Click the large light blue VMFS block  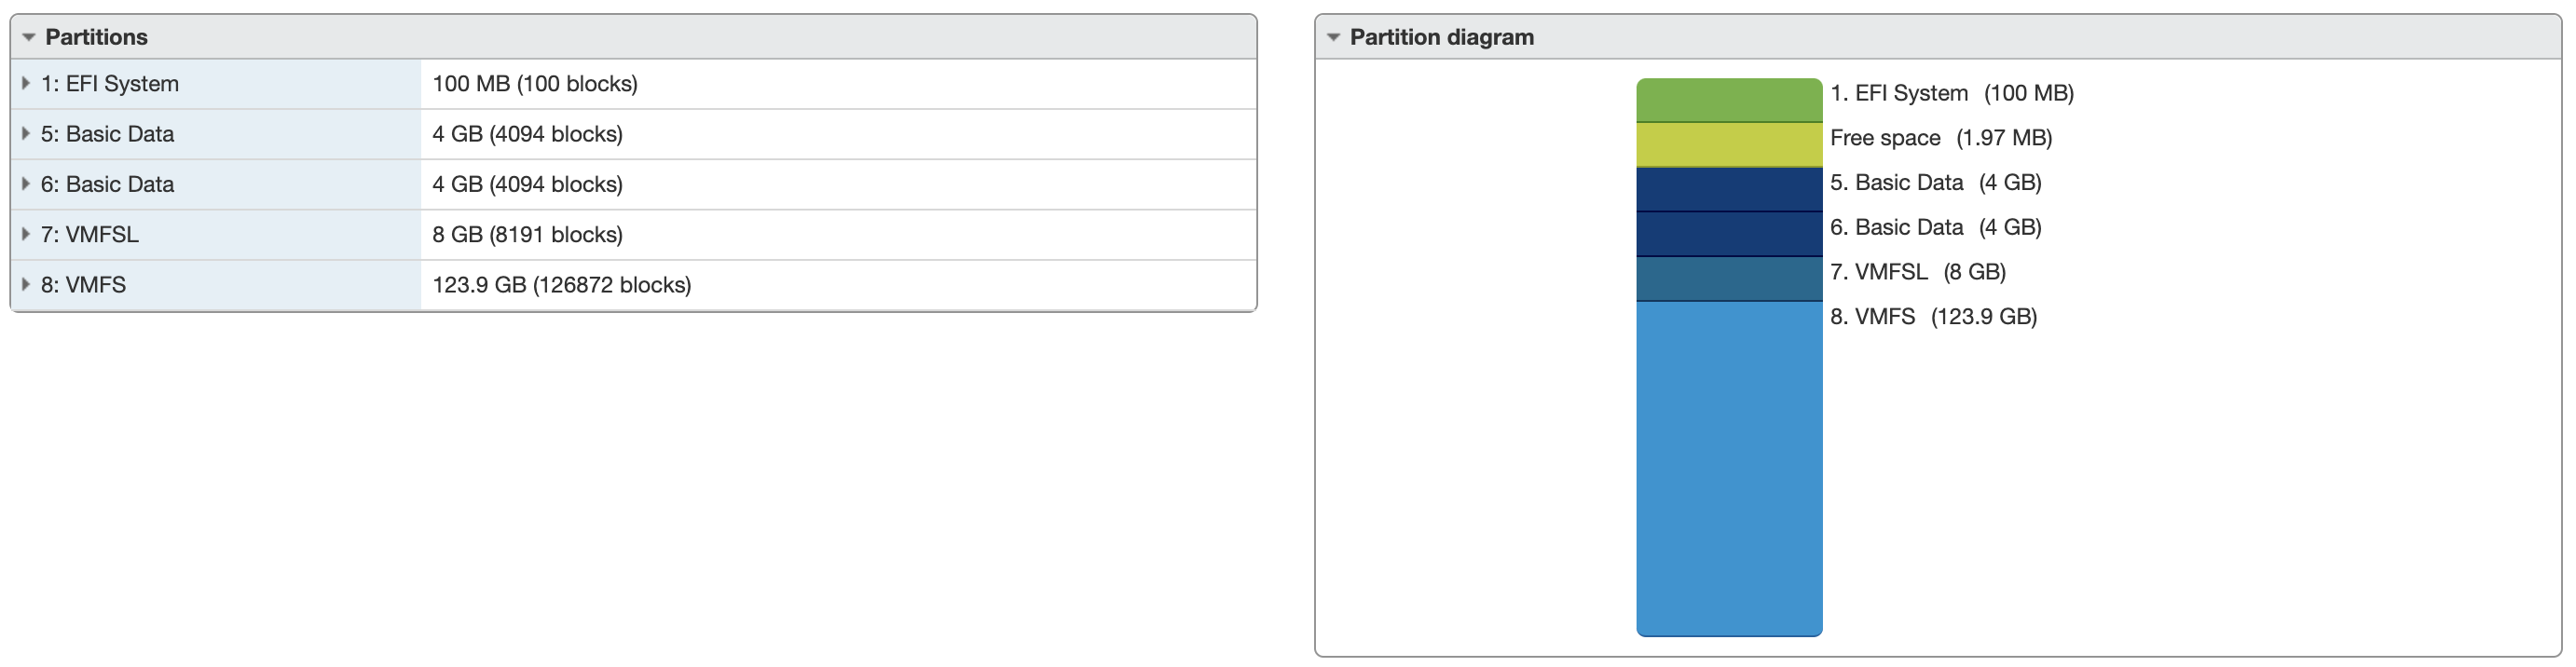1729,468
